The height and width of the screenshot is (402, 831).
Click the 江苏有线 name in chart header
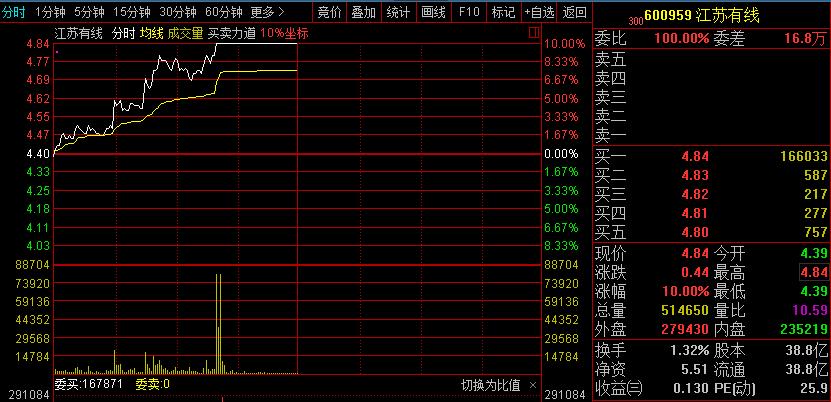click(x=78, y=34)
